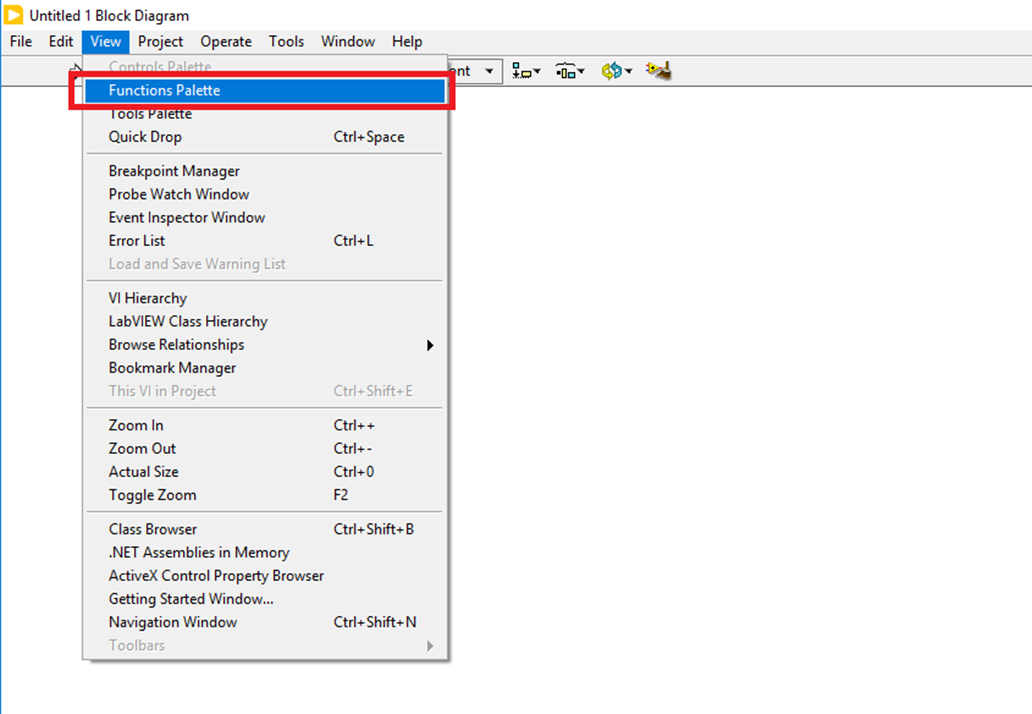Select Functions Palette from View menu
Screen dimensions: 1032x714
click(164, 90)
